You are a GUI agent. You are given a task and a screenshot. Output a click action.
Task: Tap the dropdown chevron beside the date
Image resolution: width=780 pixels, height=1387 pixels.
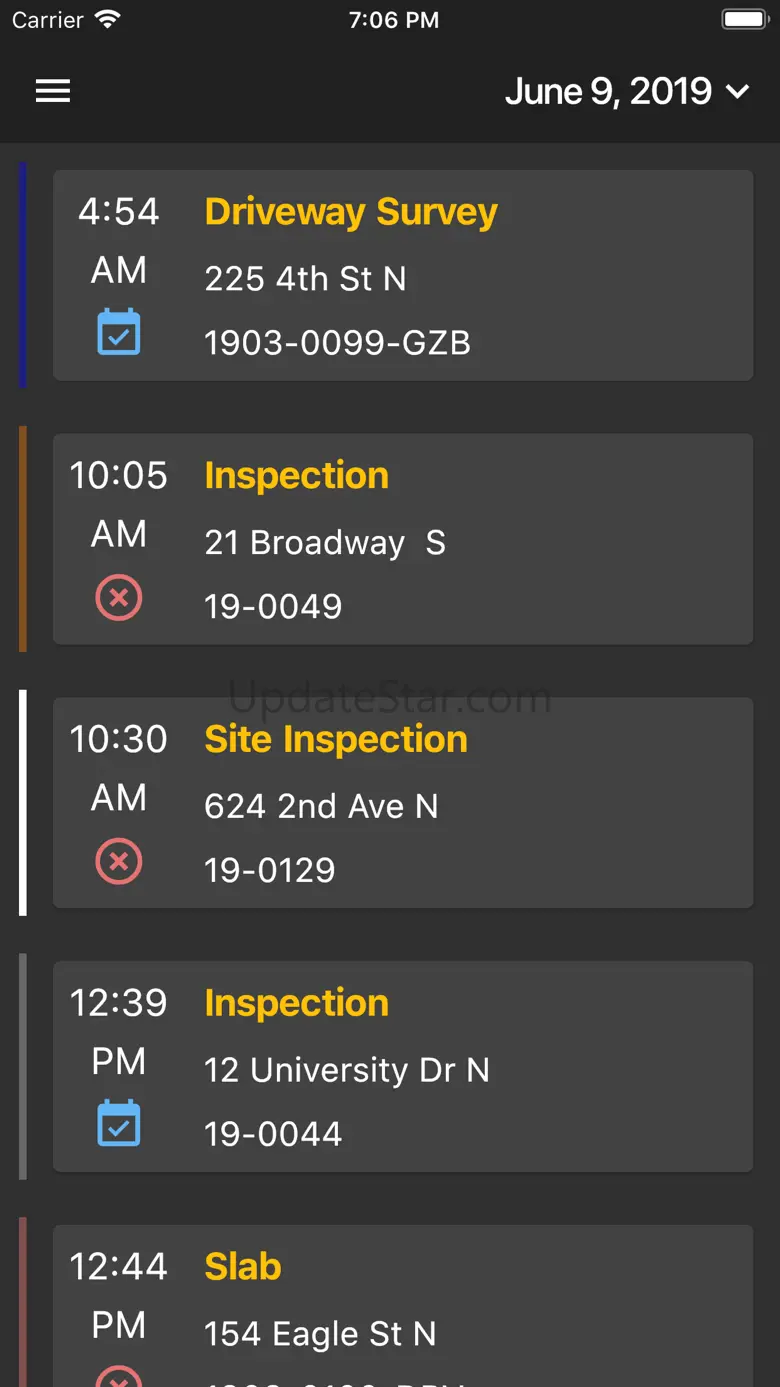[x=737, y=92]
